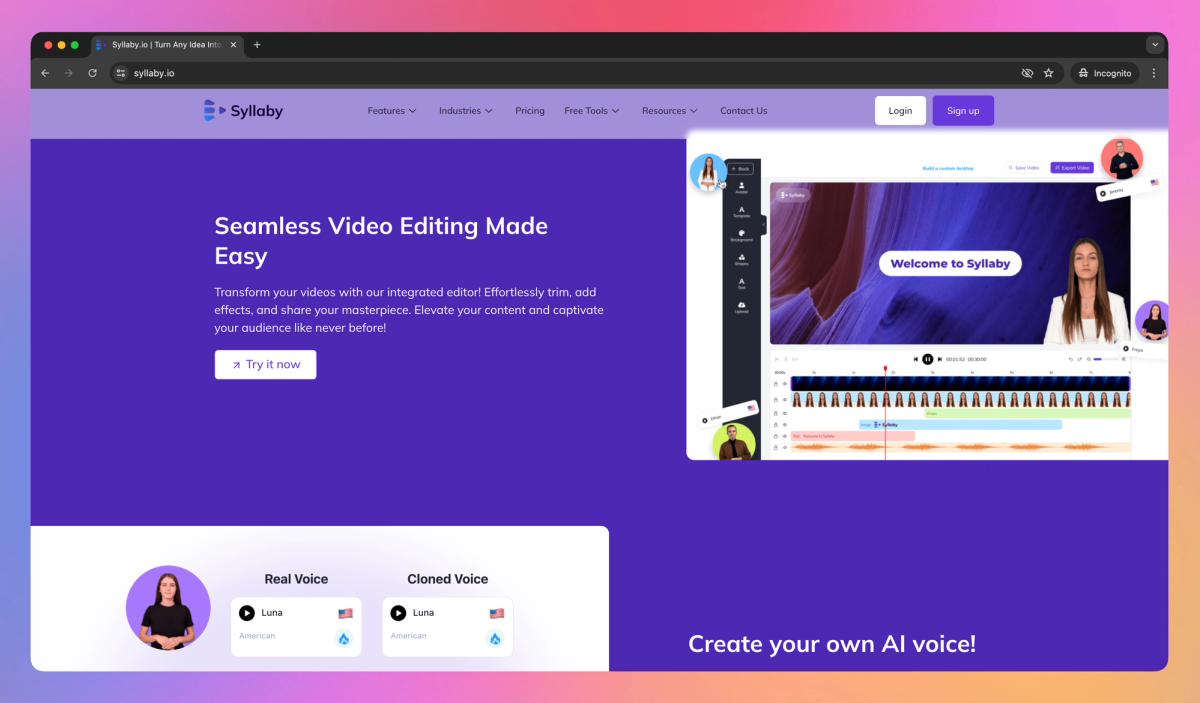Open the tab search dropdown in Chrome
The image size is (1200, 703).
tap(1155, 45)
